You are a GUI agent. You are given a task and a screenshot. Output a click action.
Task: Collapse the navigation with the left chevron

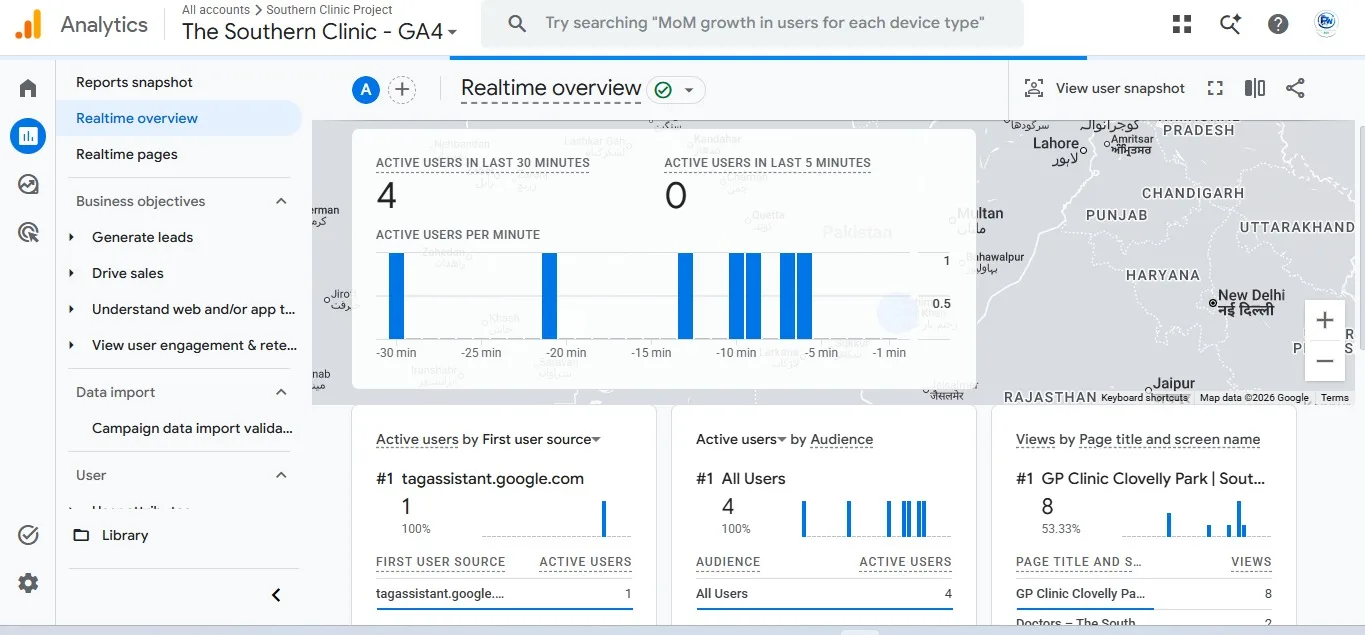[x=276, y=595]
